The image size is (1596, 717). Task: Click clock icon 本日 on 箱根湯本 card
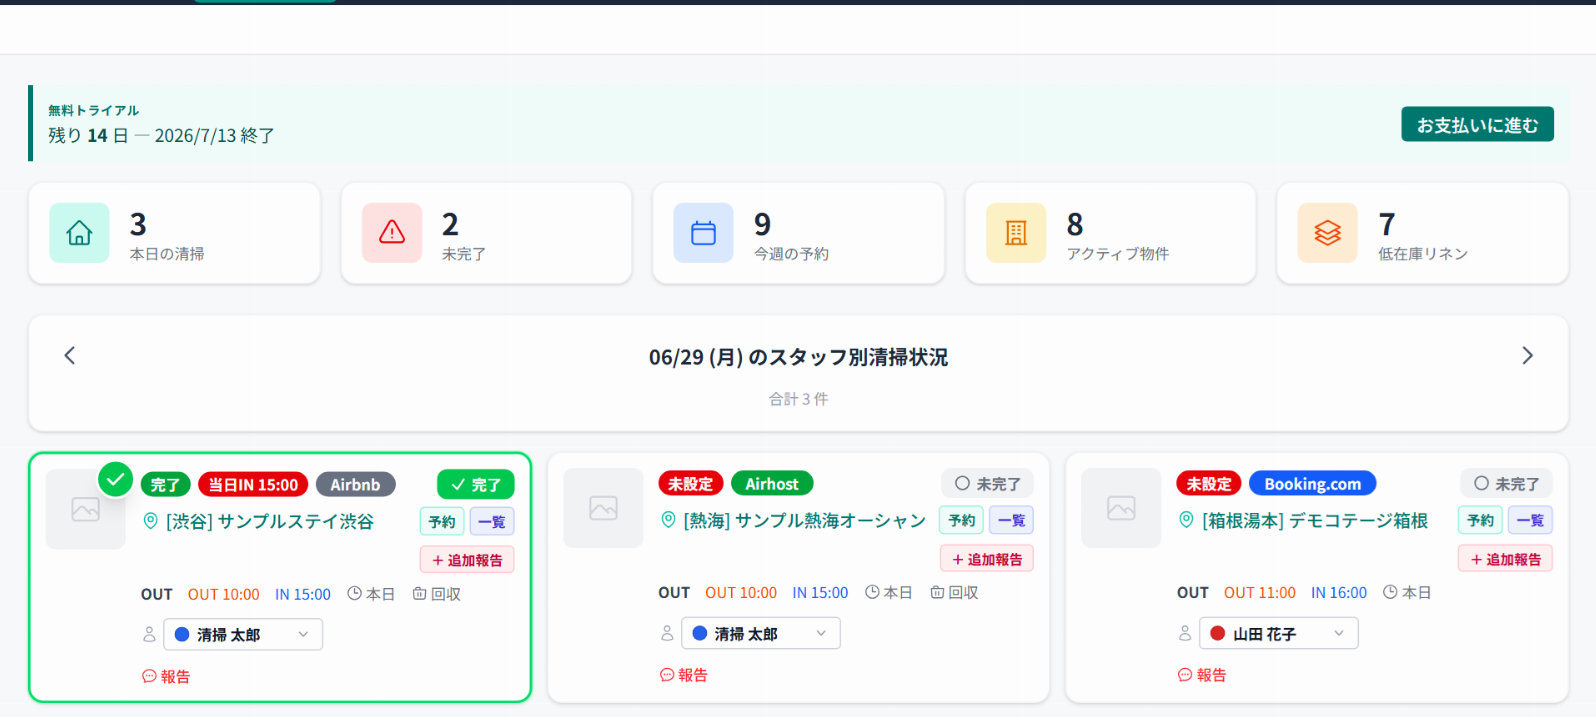click(x=1390, y=593)
